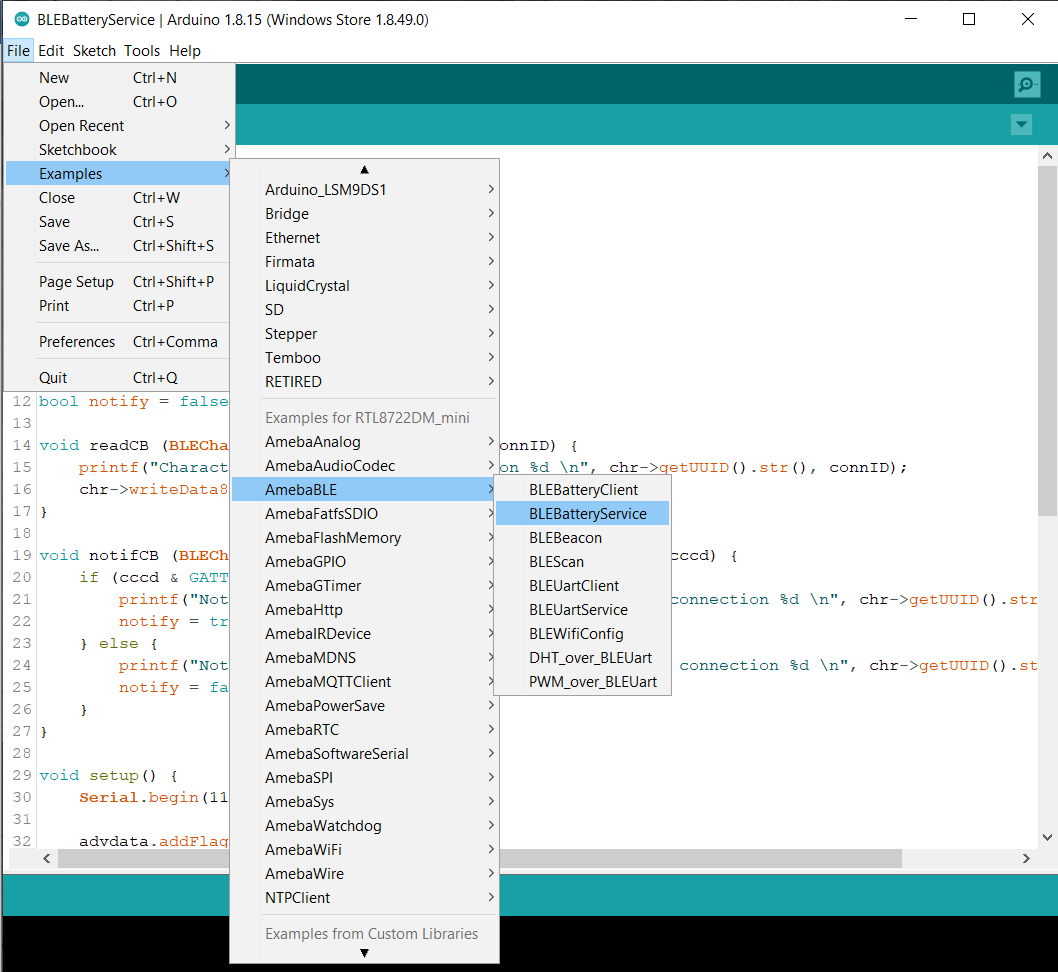Click the Arduino logo in title bar

point(21,19)
